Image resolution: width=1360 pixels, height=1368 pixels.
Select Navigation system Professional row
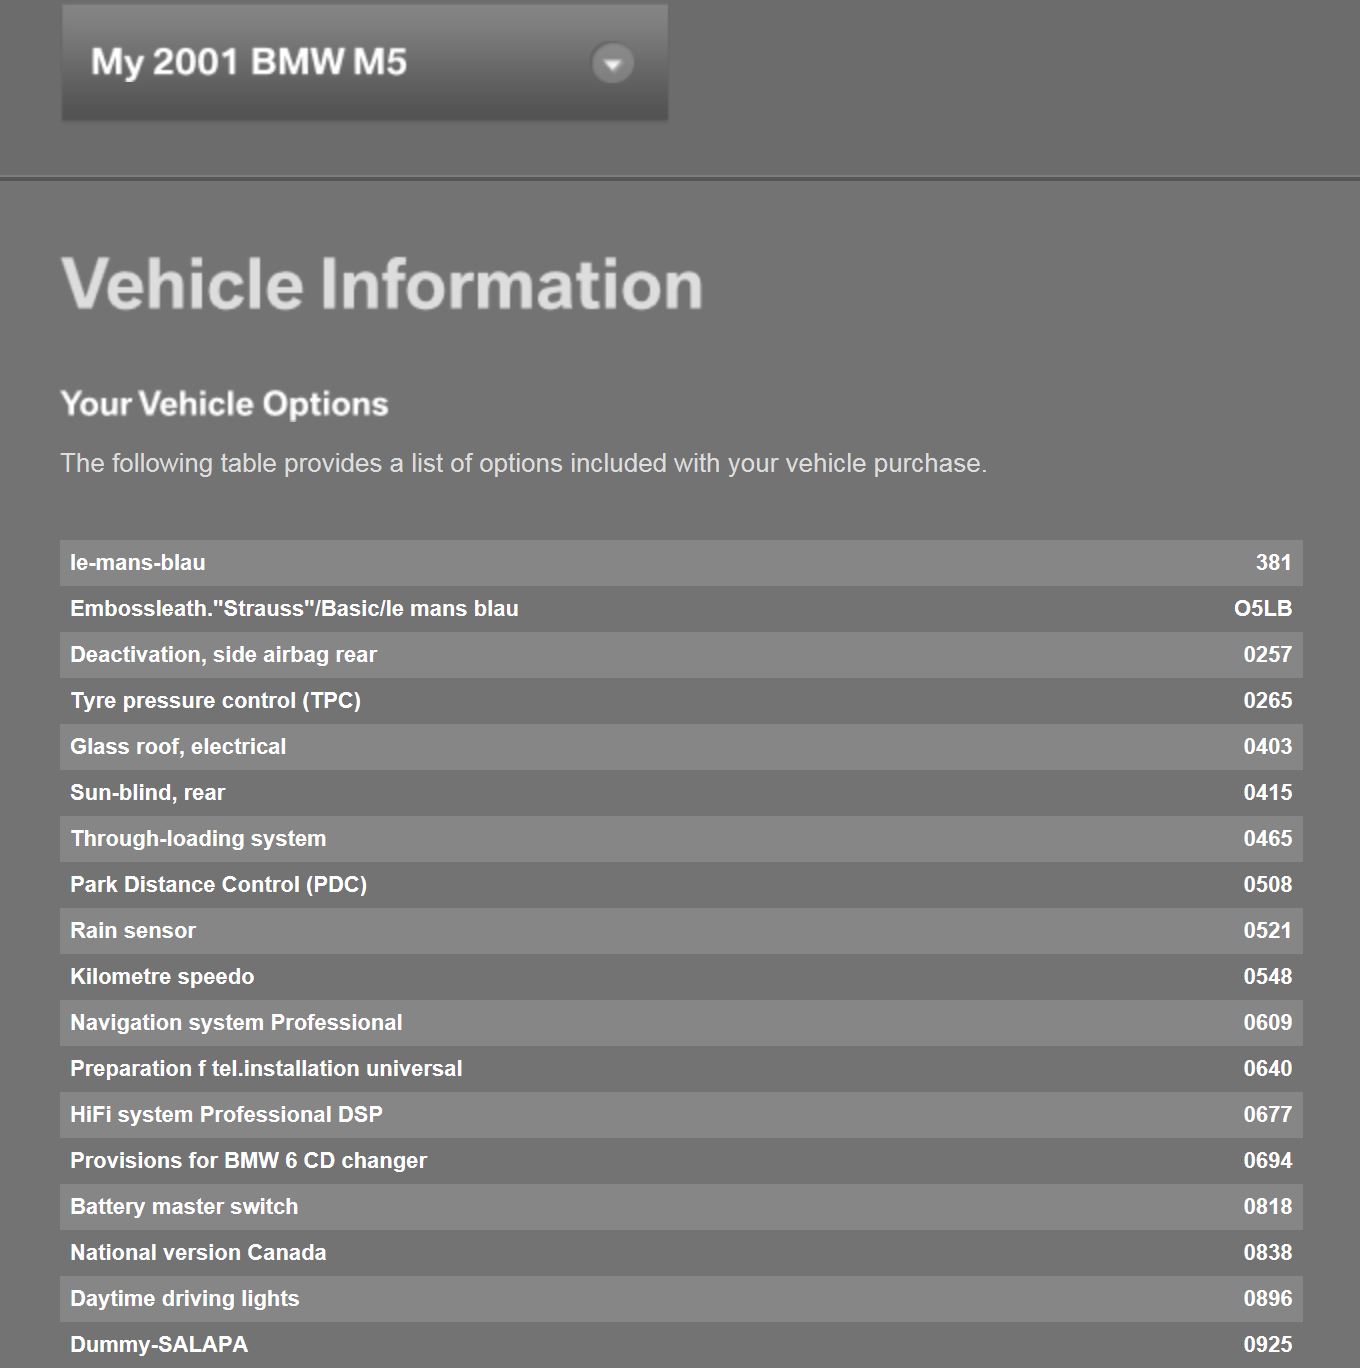pyautogui.click(x=681, y=1023)
